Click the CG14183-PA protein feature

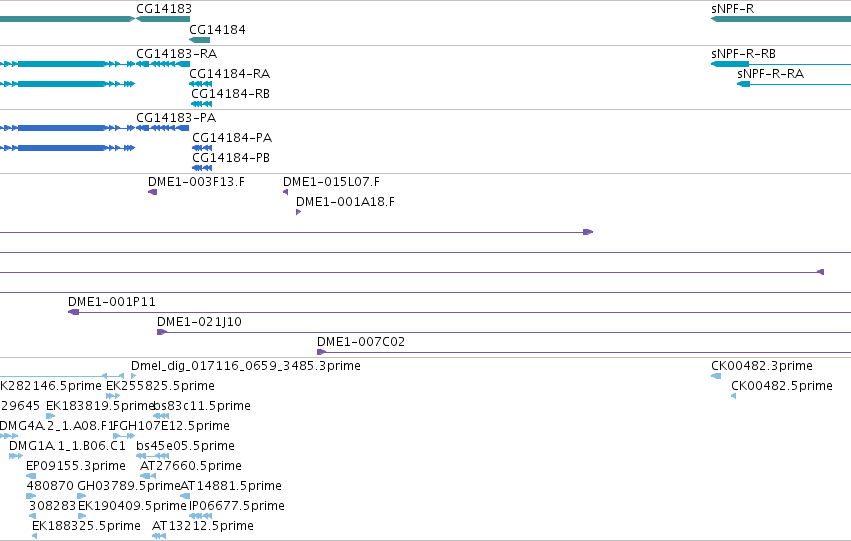162,128
